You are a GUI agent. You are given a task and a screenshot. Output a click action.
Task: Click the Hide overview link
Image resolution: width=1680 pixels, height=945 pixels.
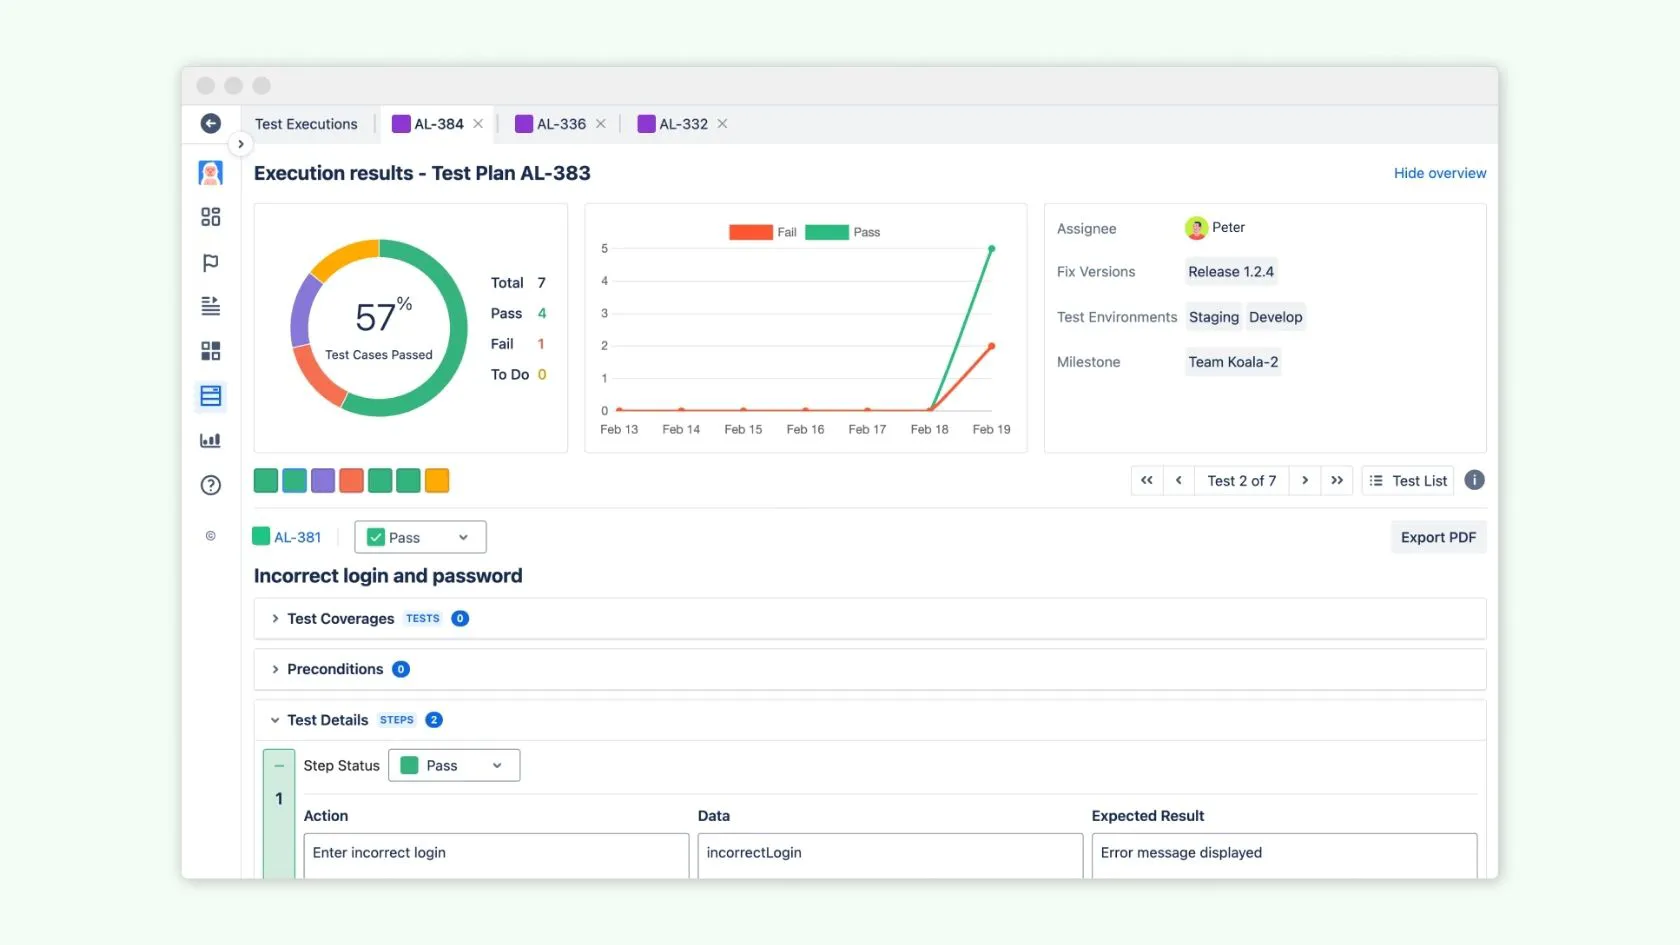click(1439, 173)
